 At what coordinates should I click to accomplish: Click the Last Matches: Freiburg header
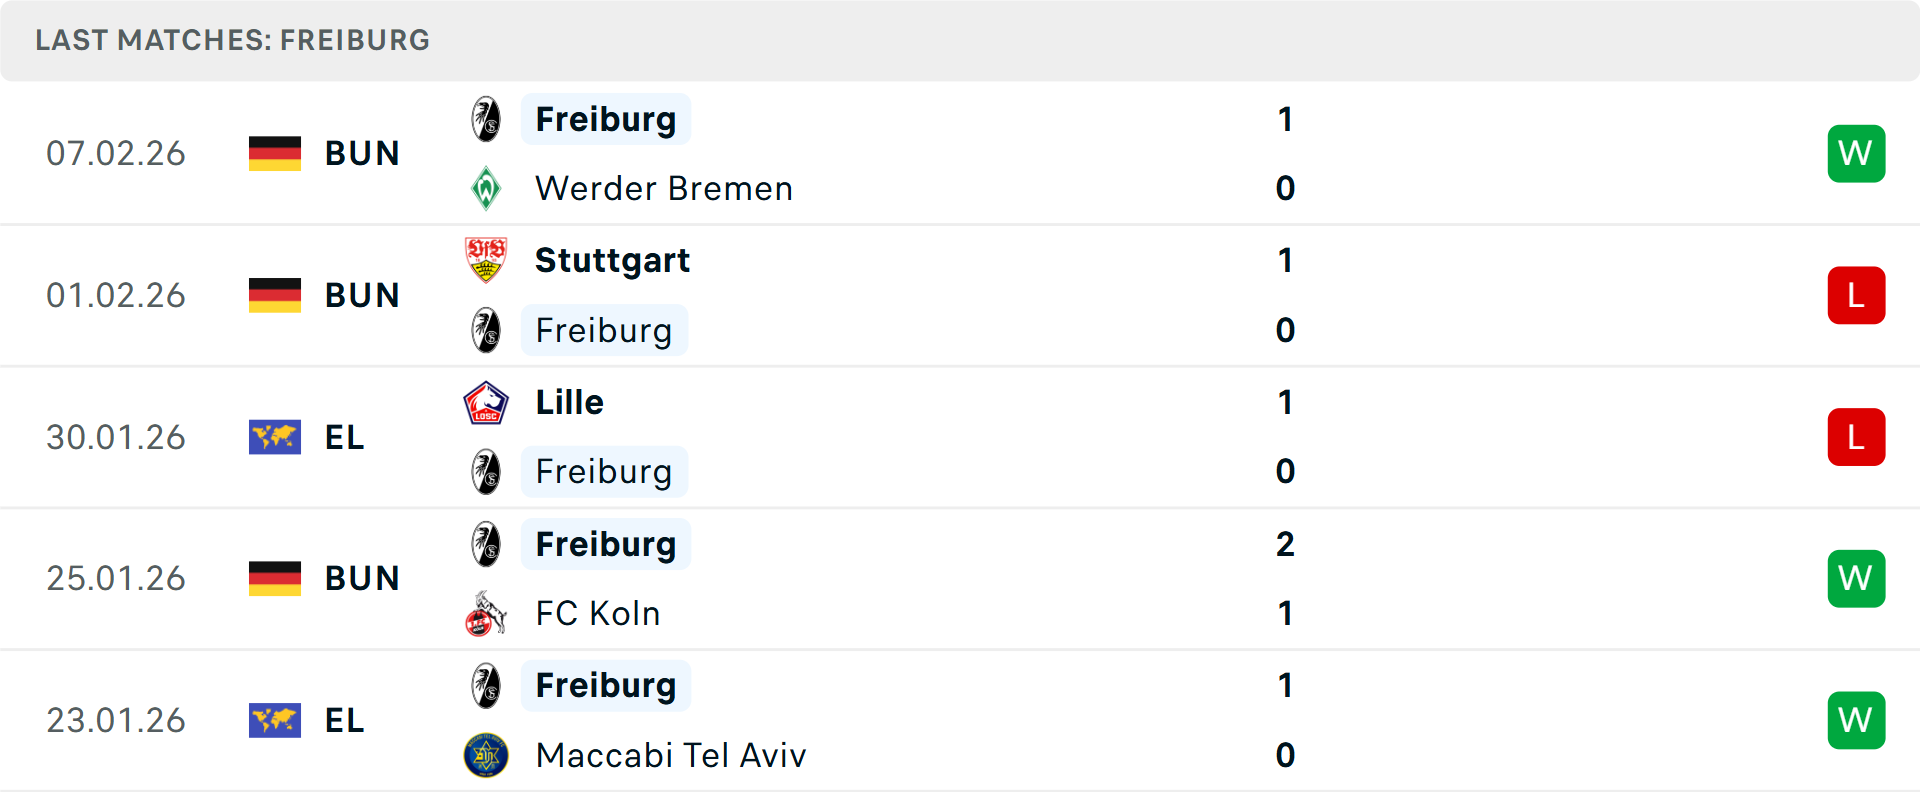[x=232, y=40]
